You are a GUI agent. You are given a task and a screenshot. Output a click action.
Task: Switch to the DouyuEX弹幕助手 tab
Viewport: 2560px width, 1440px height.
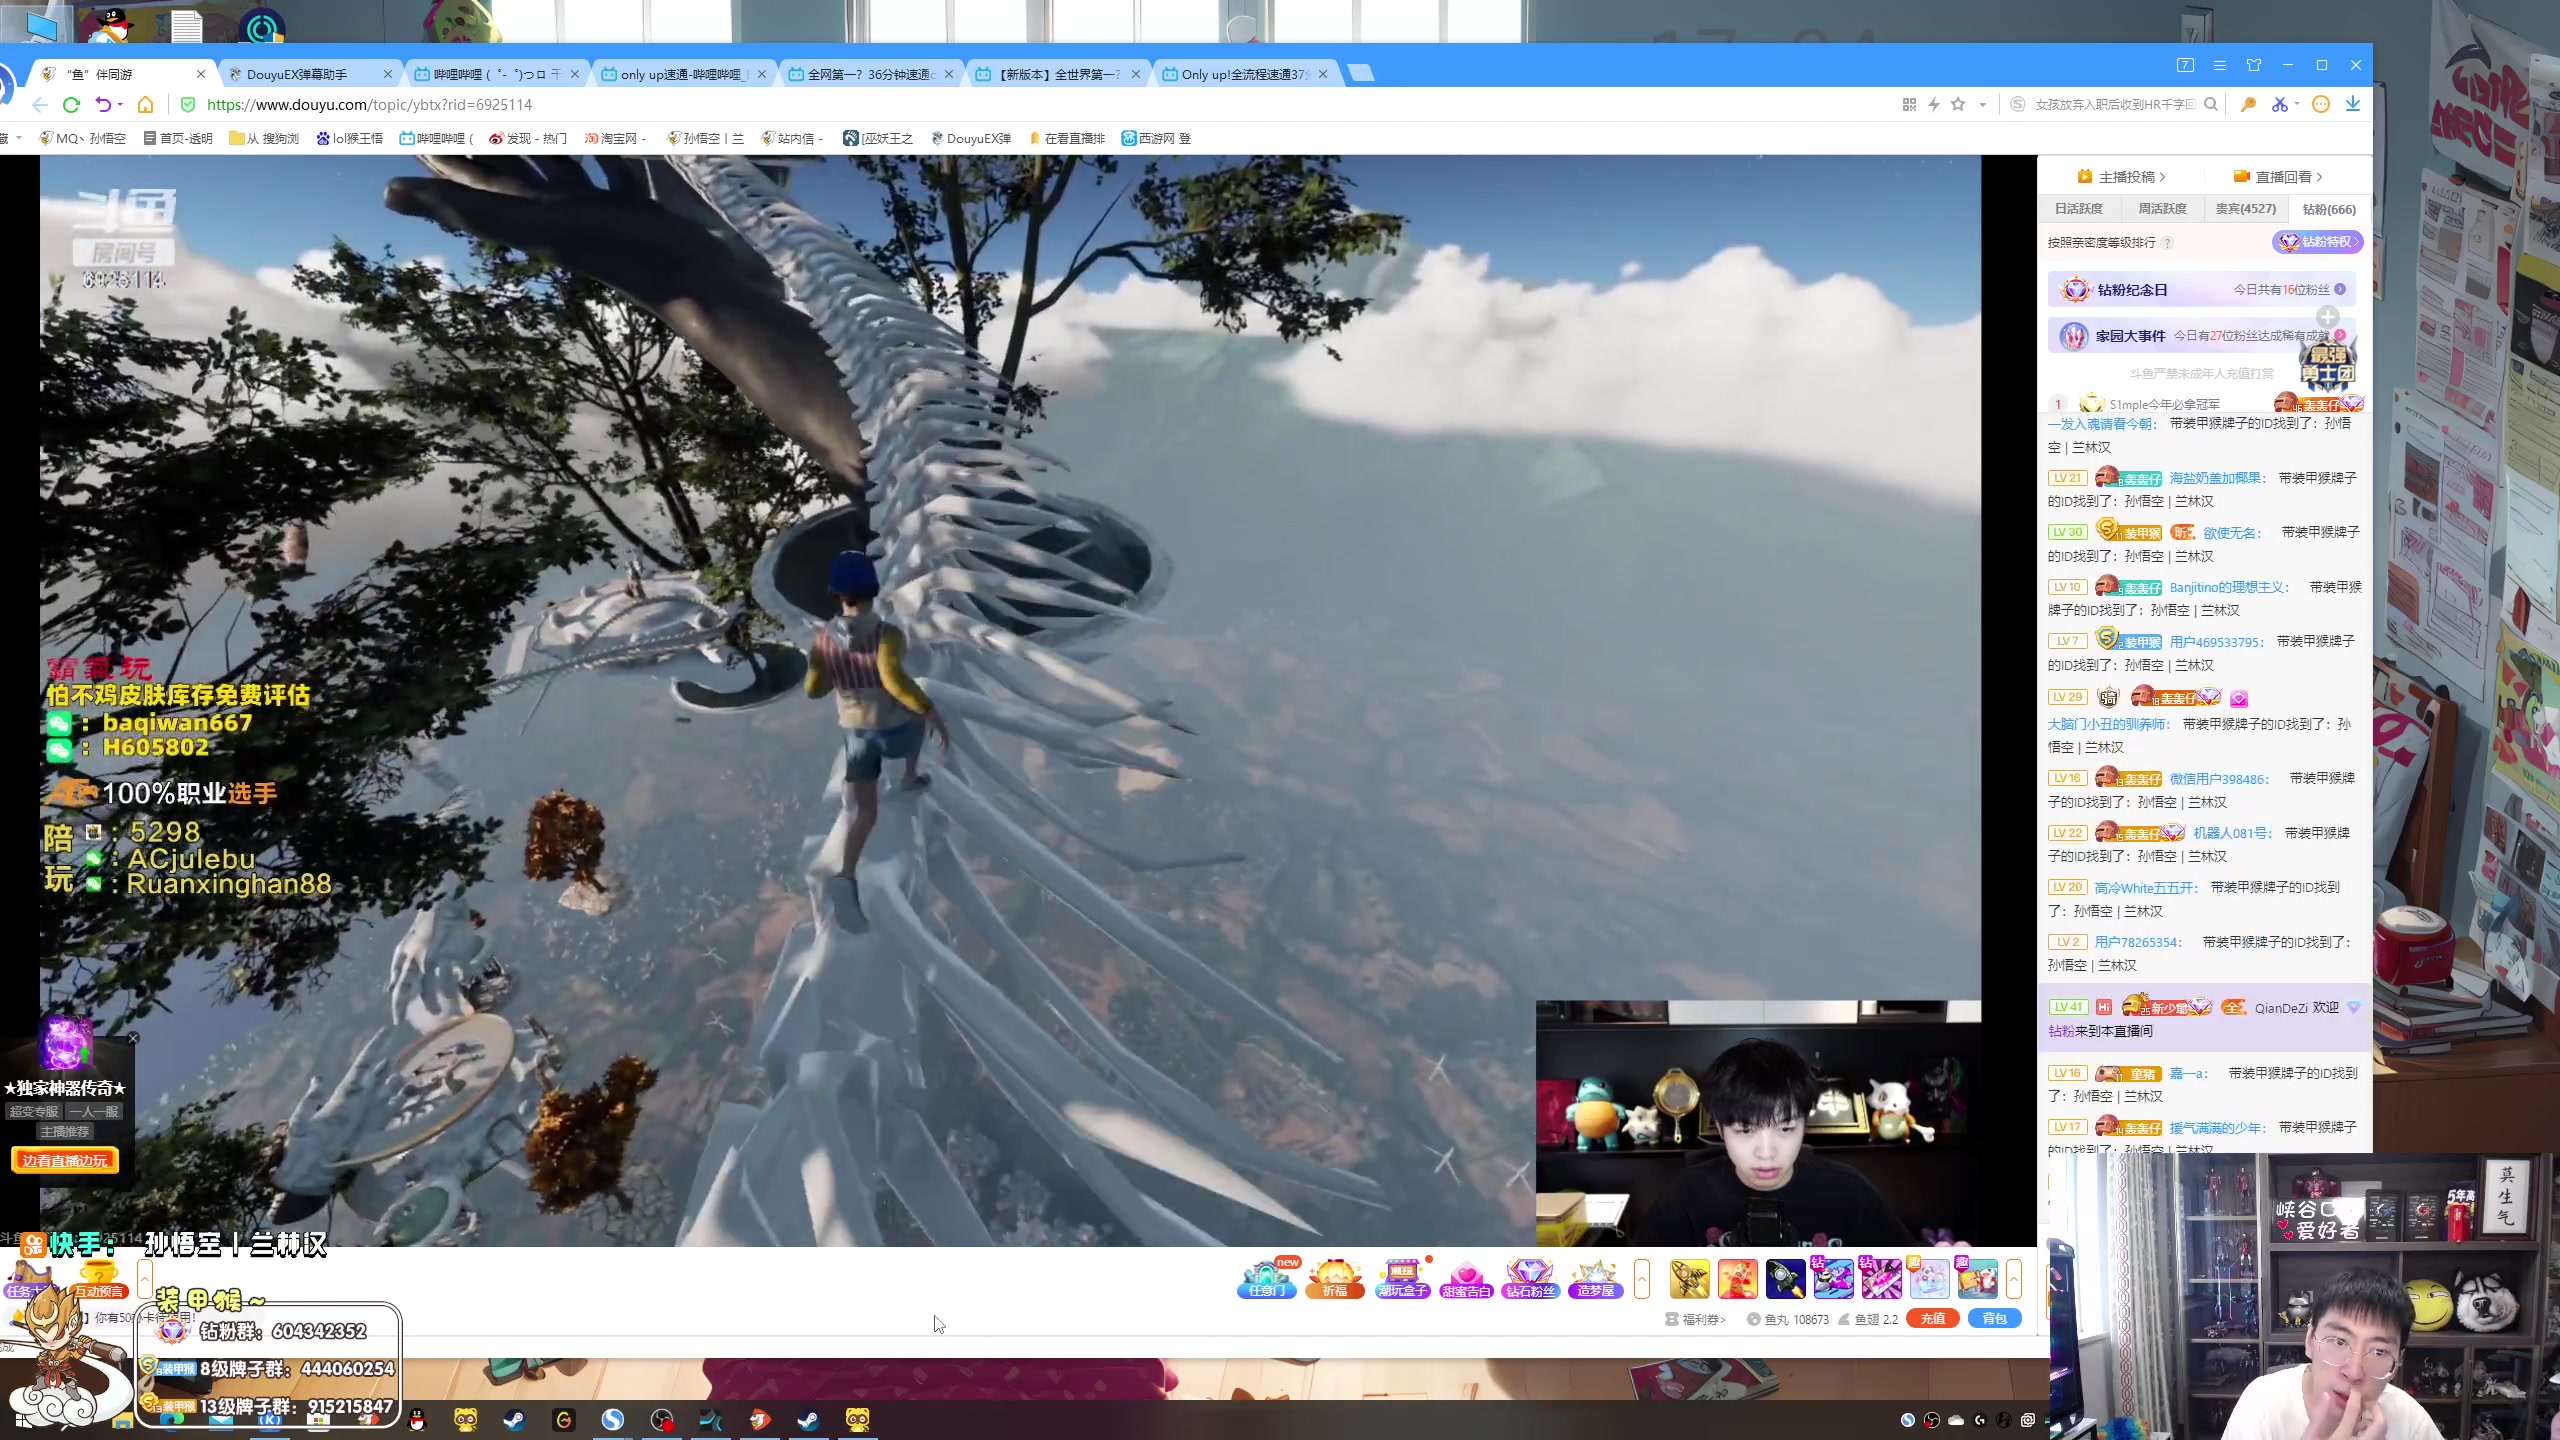[310, 74]
